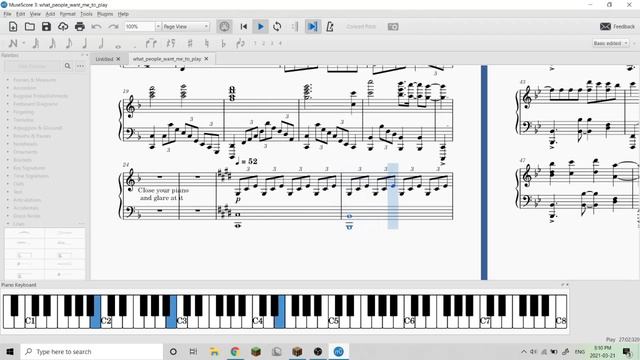The height and width of the screenshot is (360, 640).
Task: Apply flat accidental
Action: point(223,43)
